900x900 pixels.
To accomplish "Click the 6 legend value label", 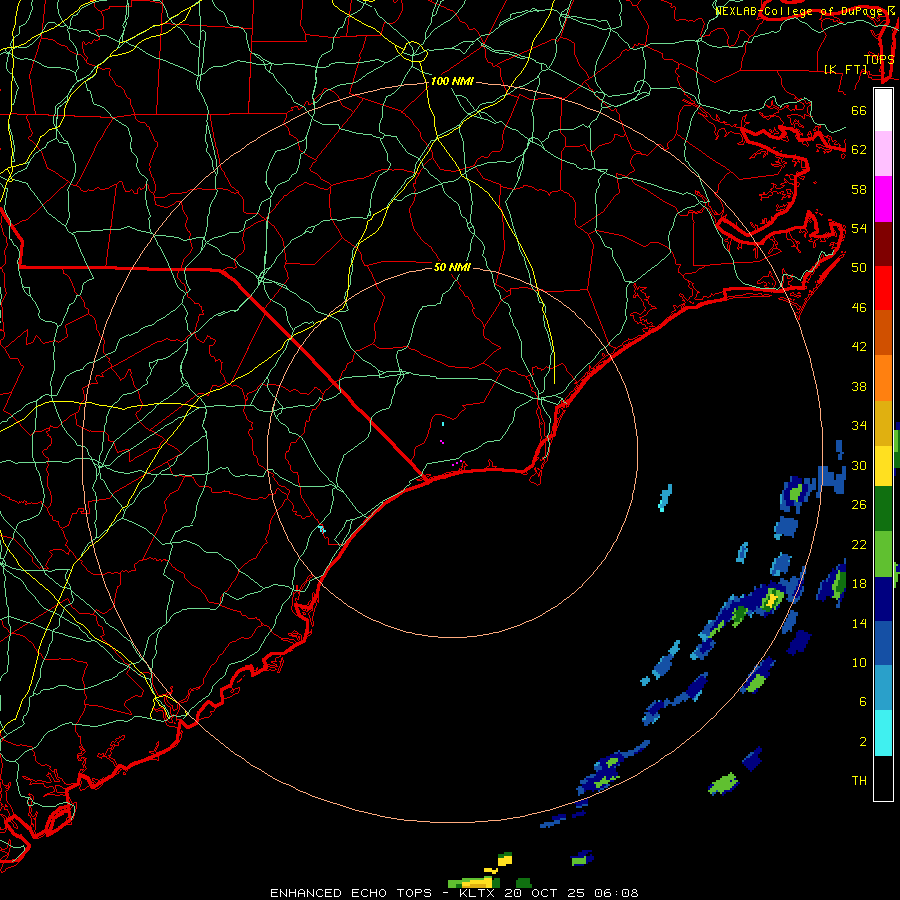I will 863,702.
